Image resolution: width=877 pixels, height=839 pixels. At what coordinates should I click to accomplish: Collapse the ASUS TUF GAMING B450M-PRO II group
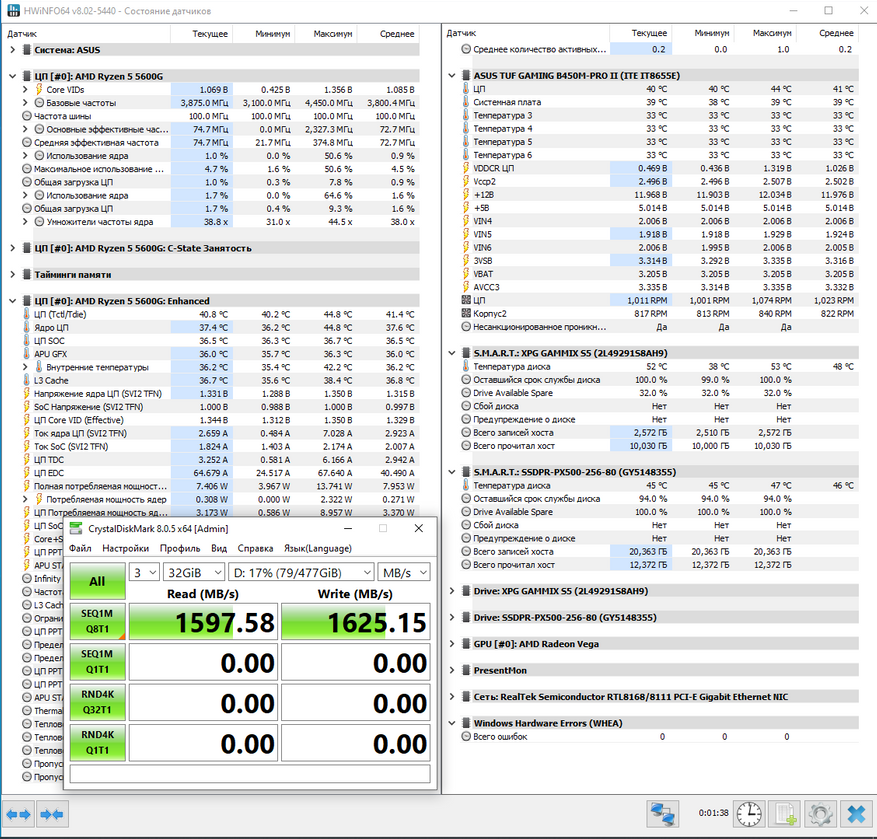(452, 76)
